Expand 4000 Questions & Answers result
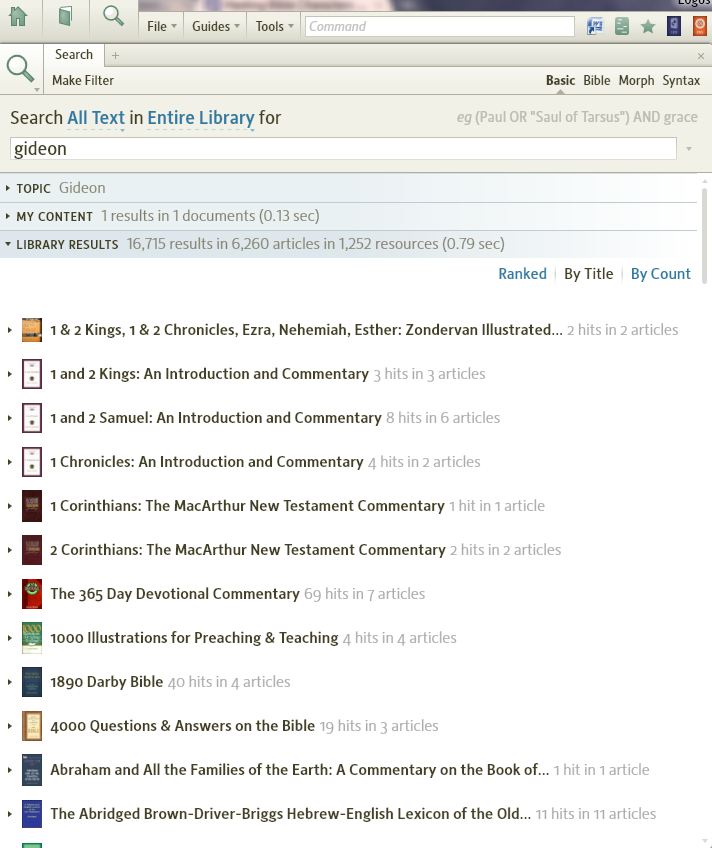Viewport: 712px width, 848px height. 9,726
